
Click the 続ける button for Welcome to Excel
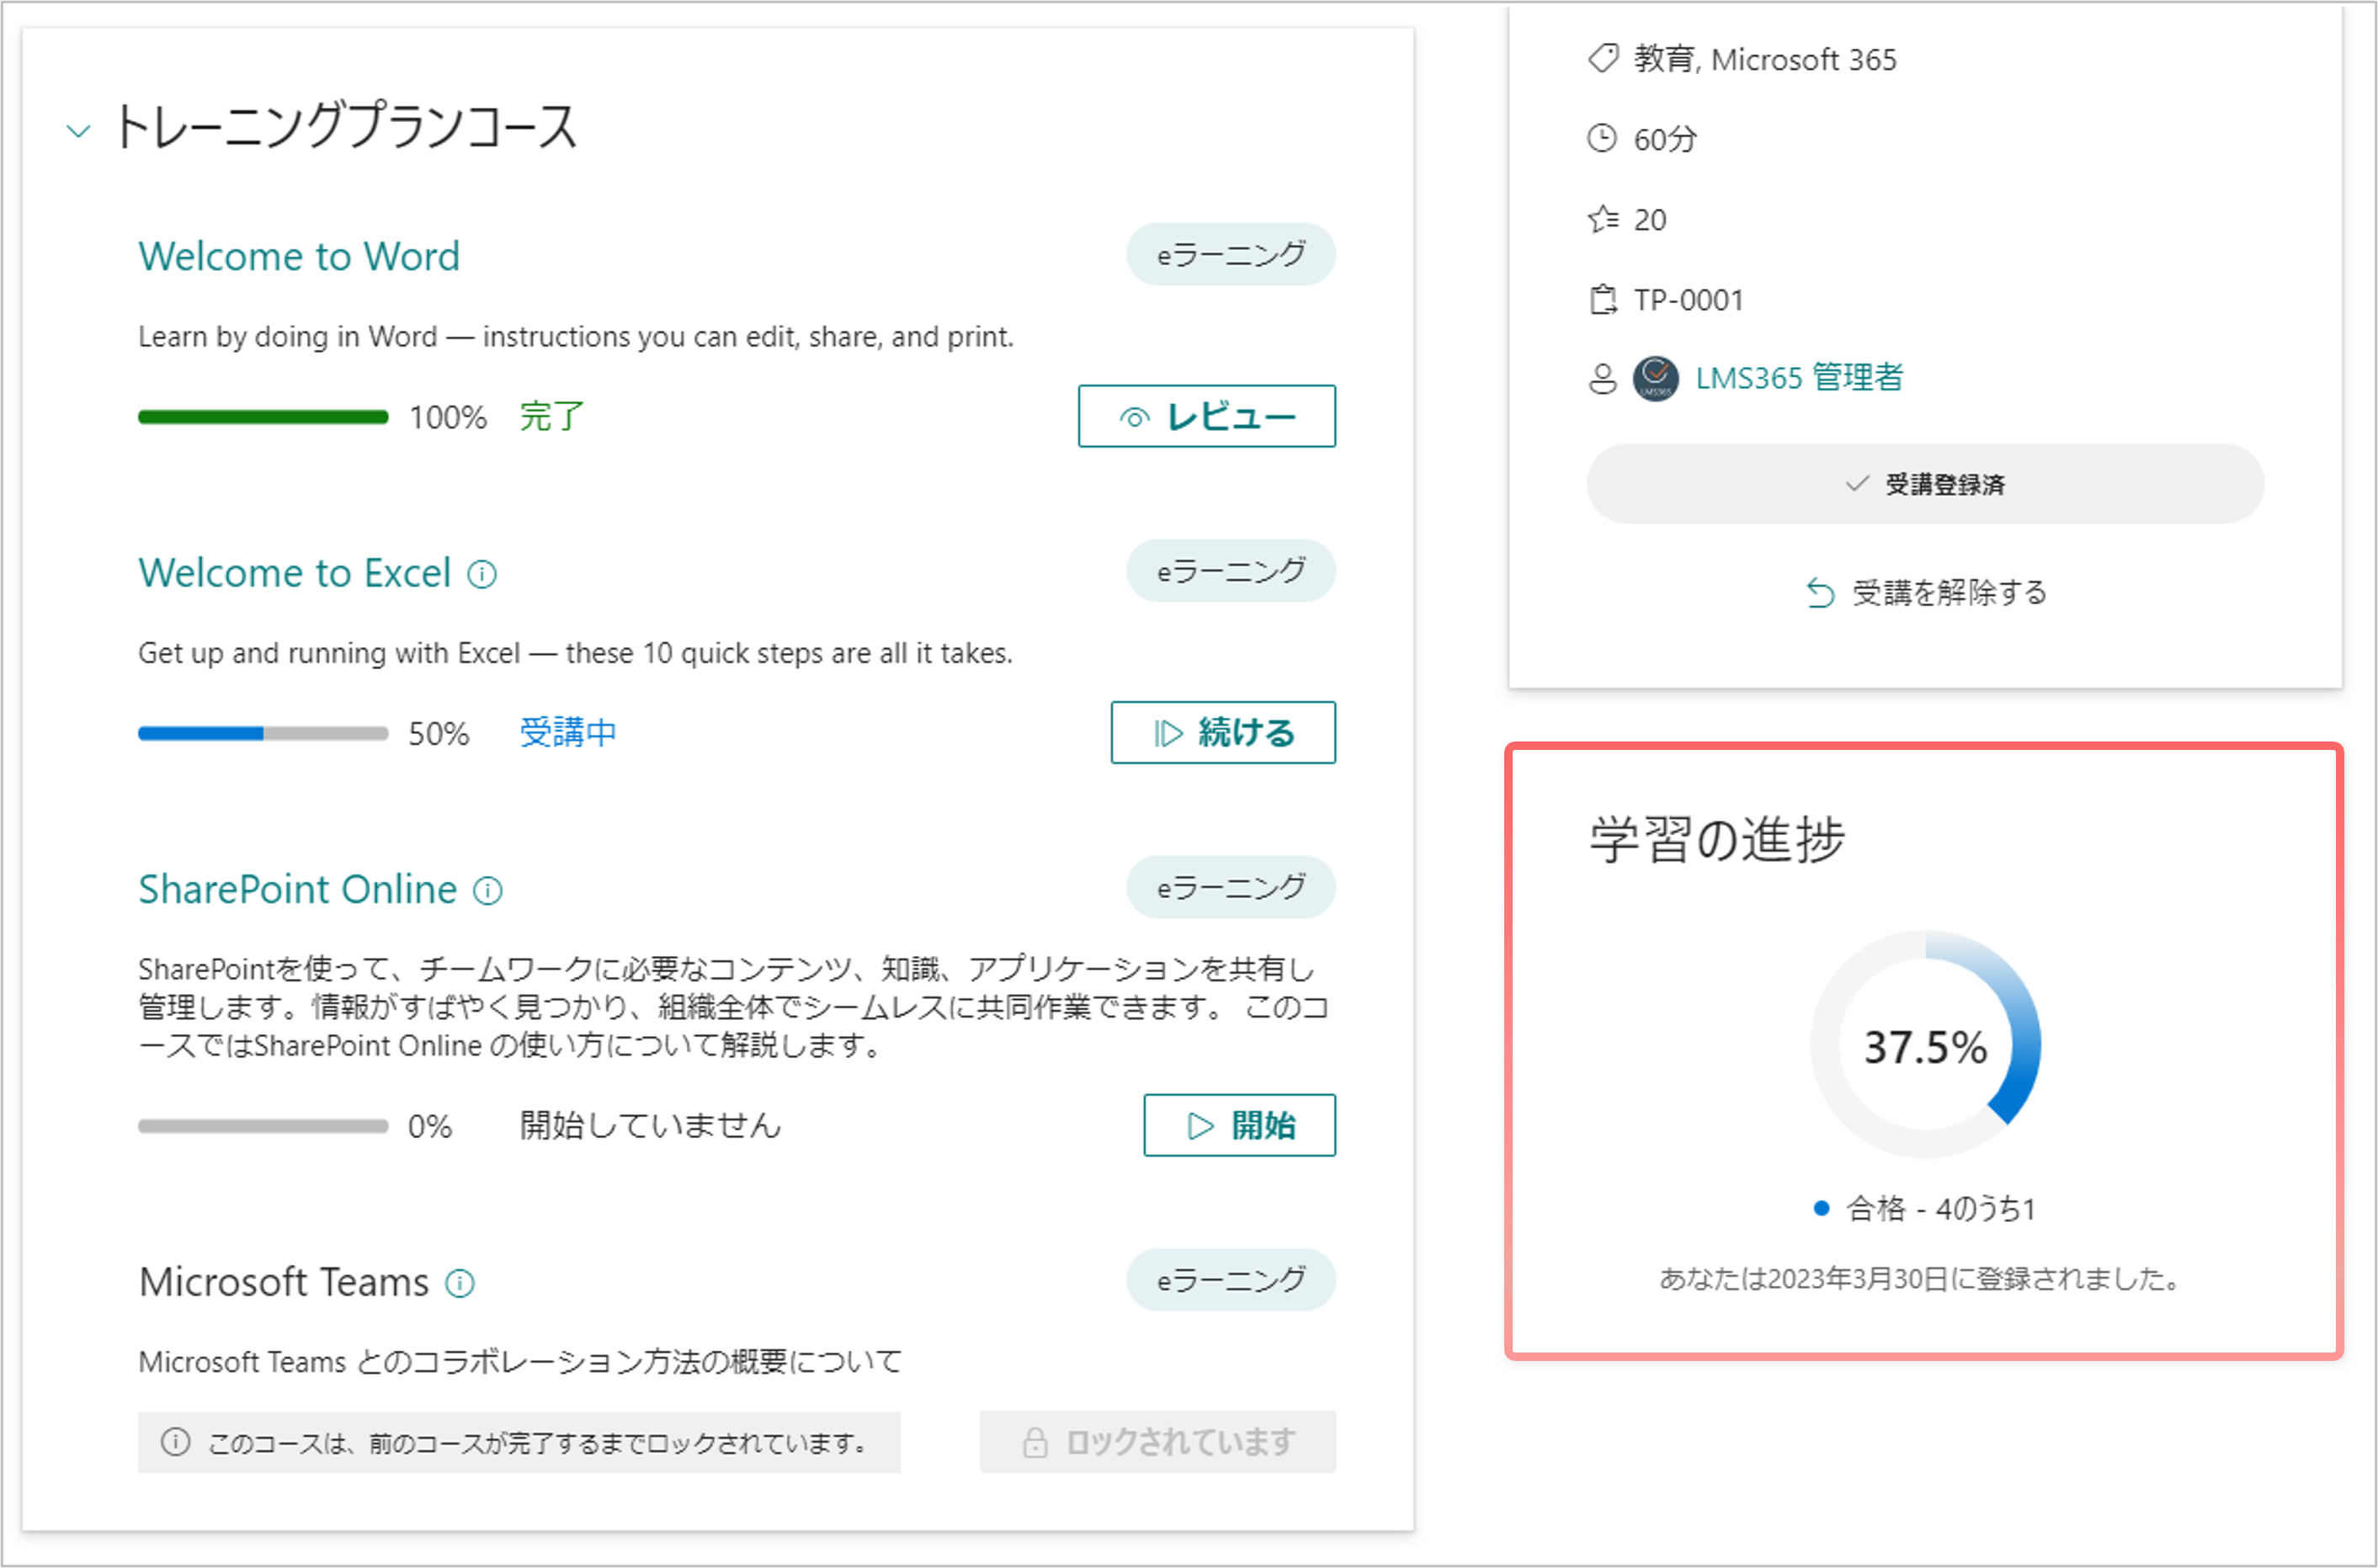(1223, 732)
